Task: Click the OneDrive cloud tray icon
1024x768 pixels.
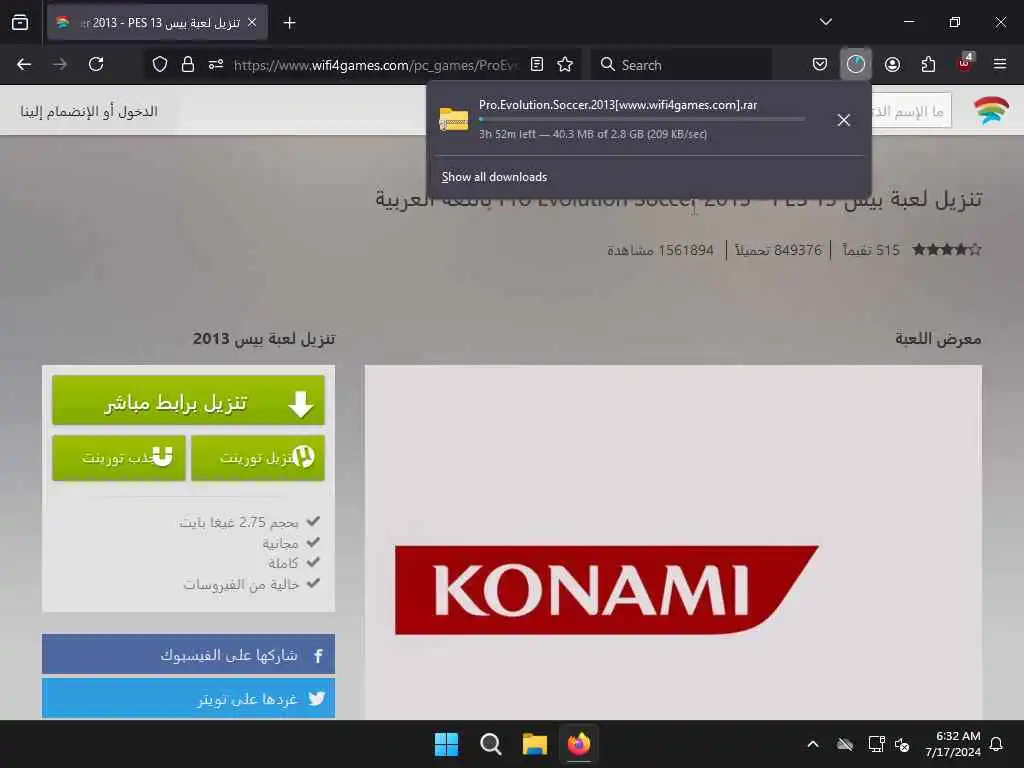Action: tap(845, 744)
